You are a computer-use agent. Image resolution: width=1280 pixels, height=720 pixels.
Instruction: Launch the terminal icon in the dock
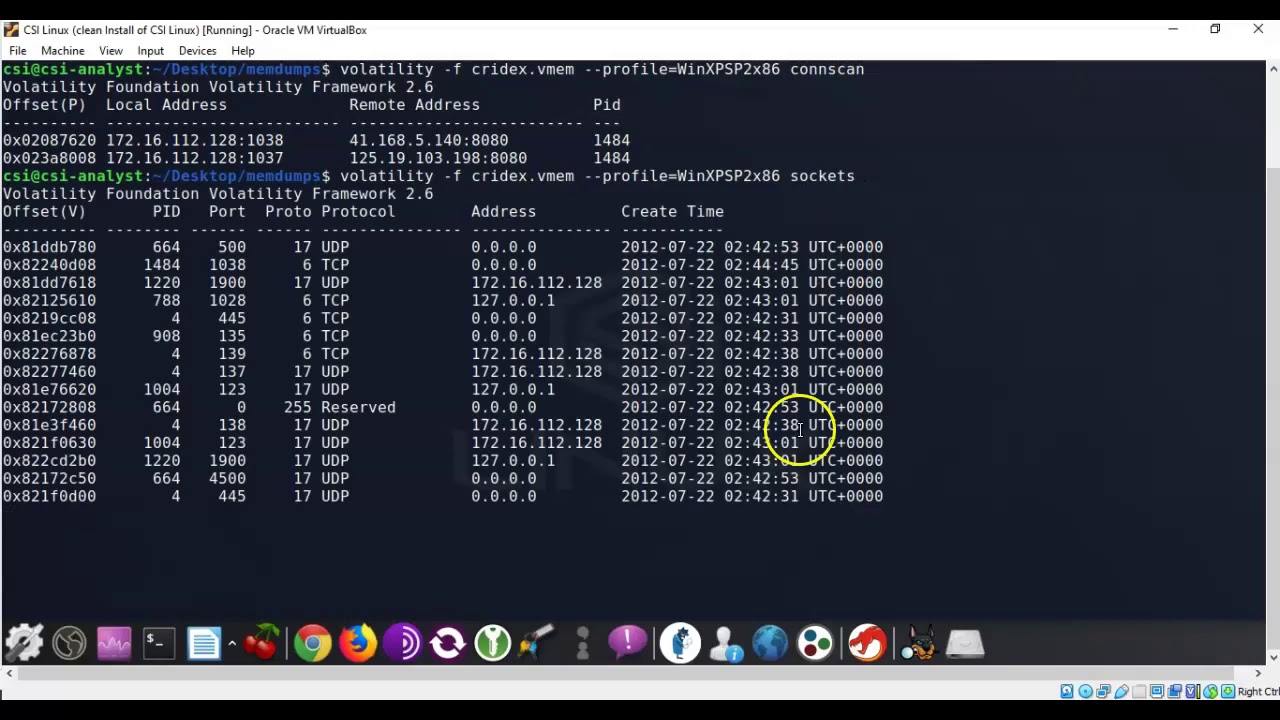(x=157, y=643)
